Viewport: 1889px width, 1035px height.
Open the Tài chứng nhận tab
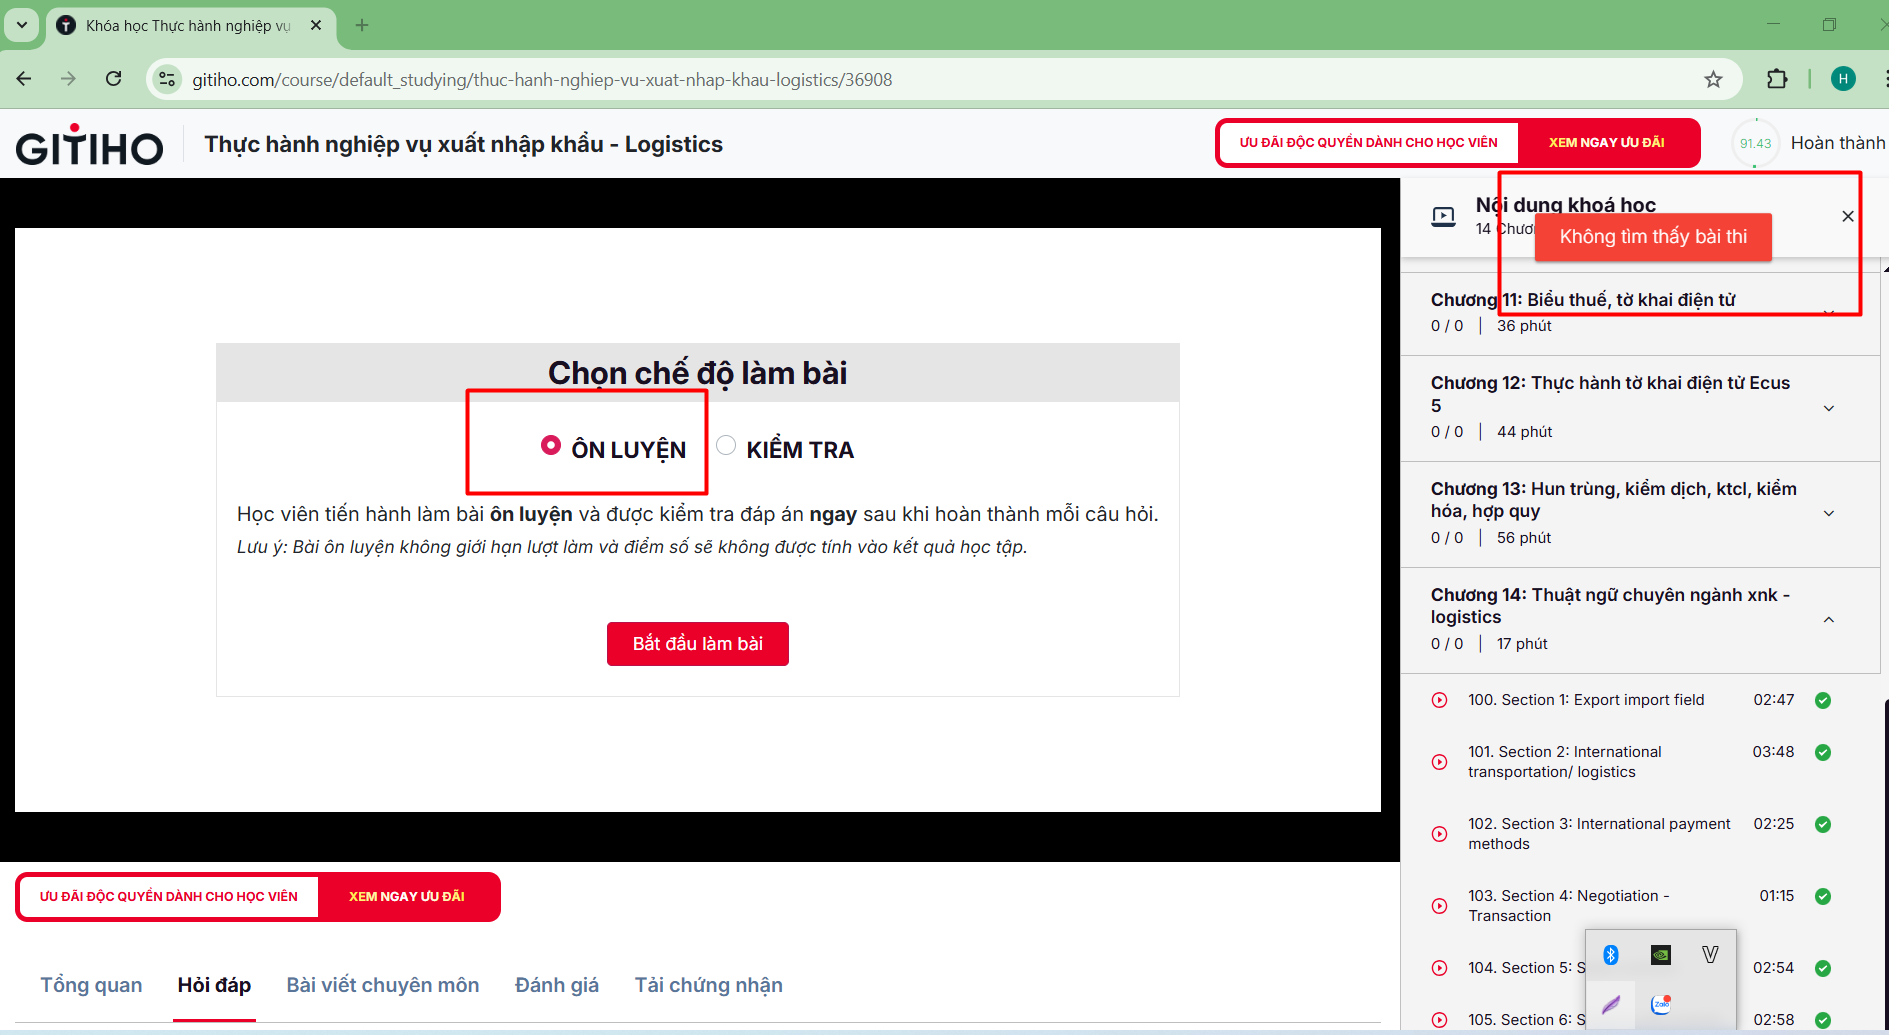pyautogui.click(x=709, y=985)
